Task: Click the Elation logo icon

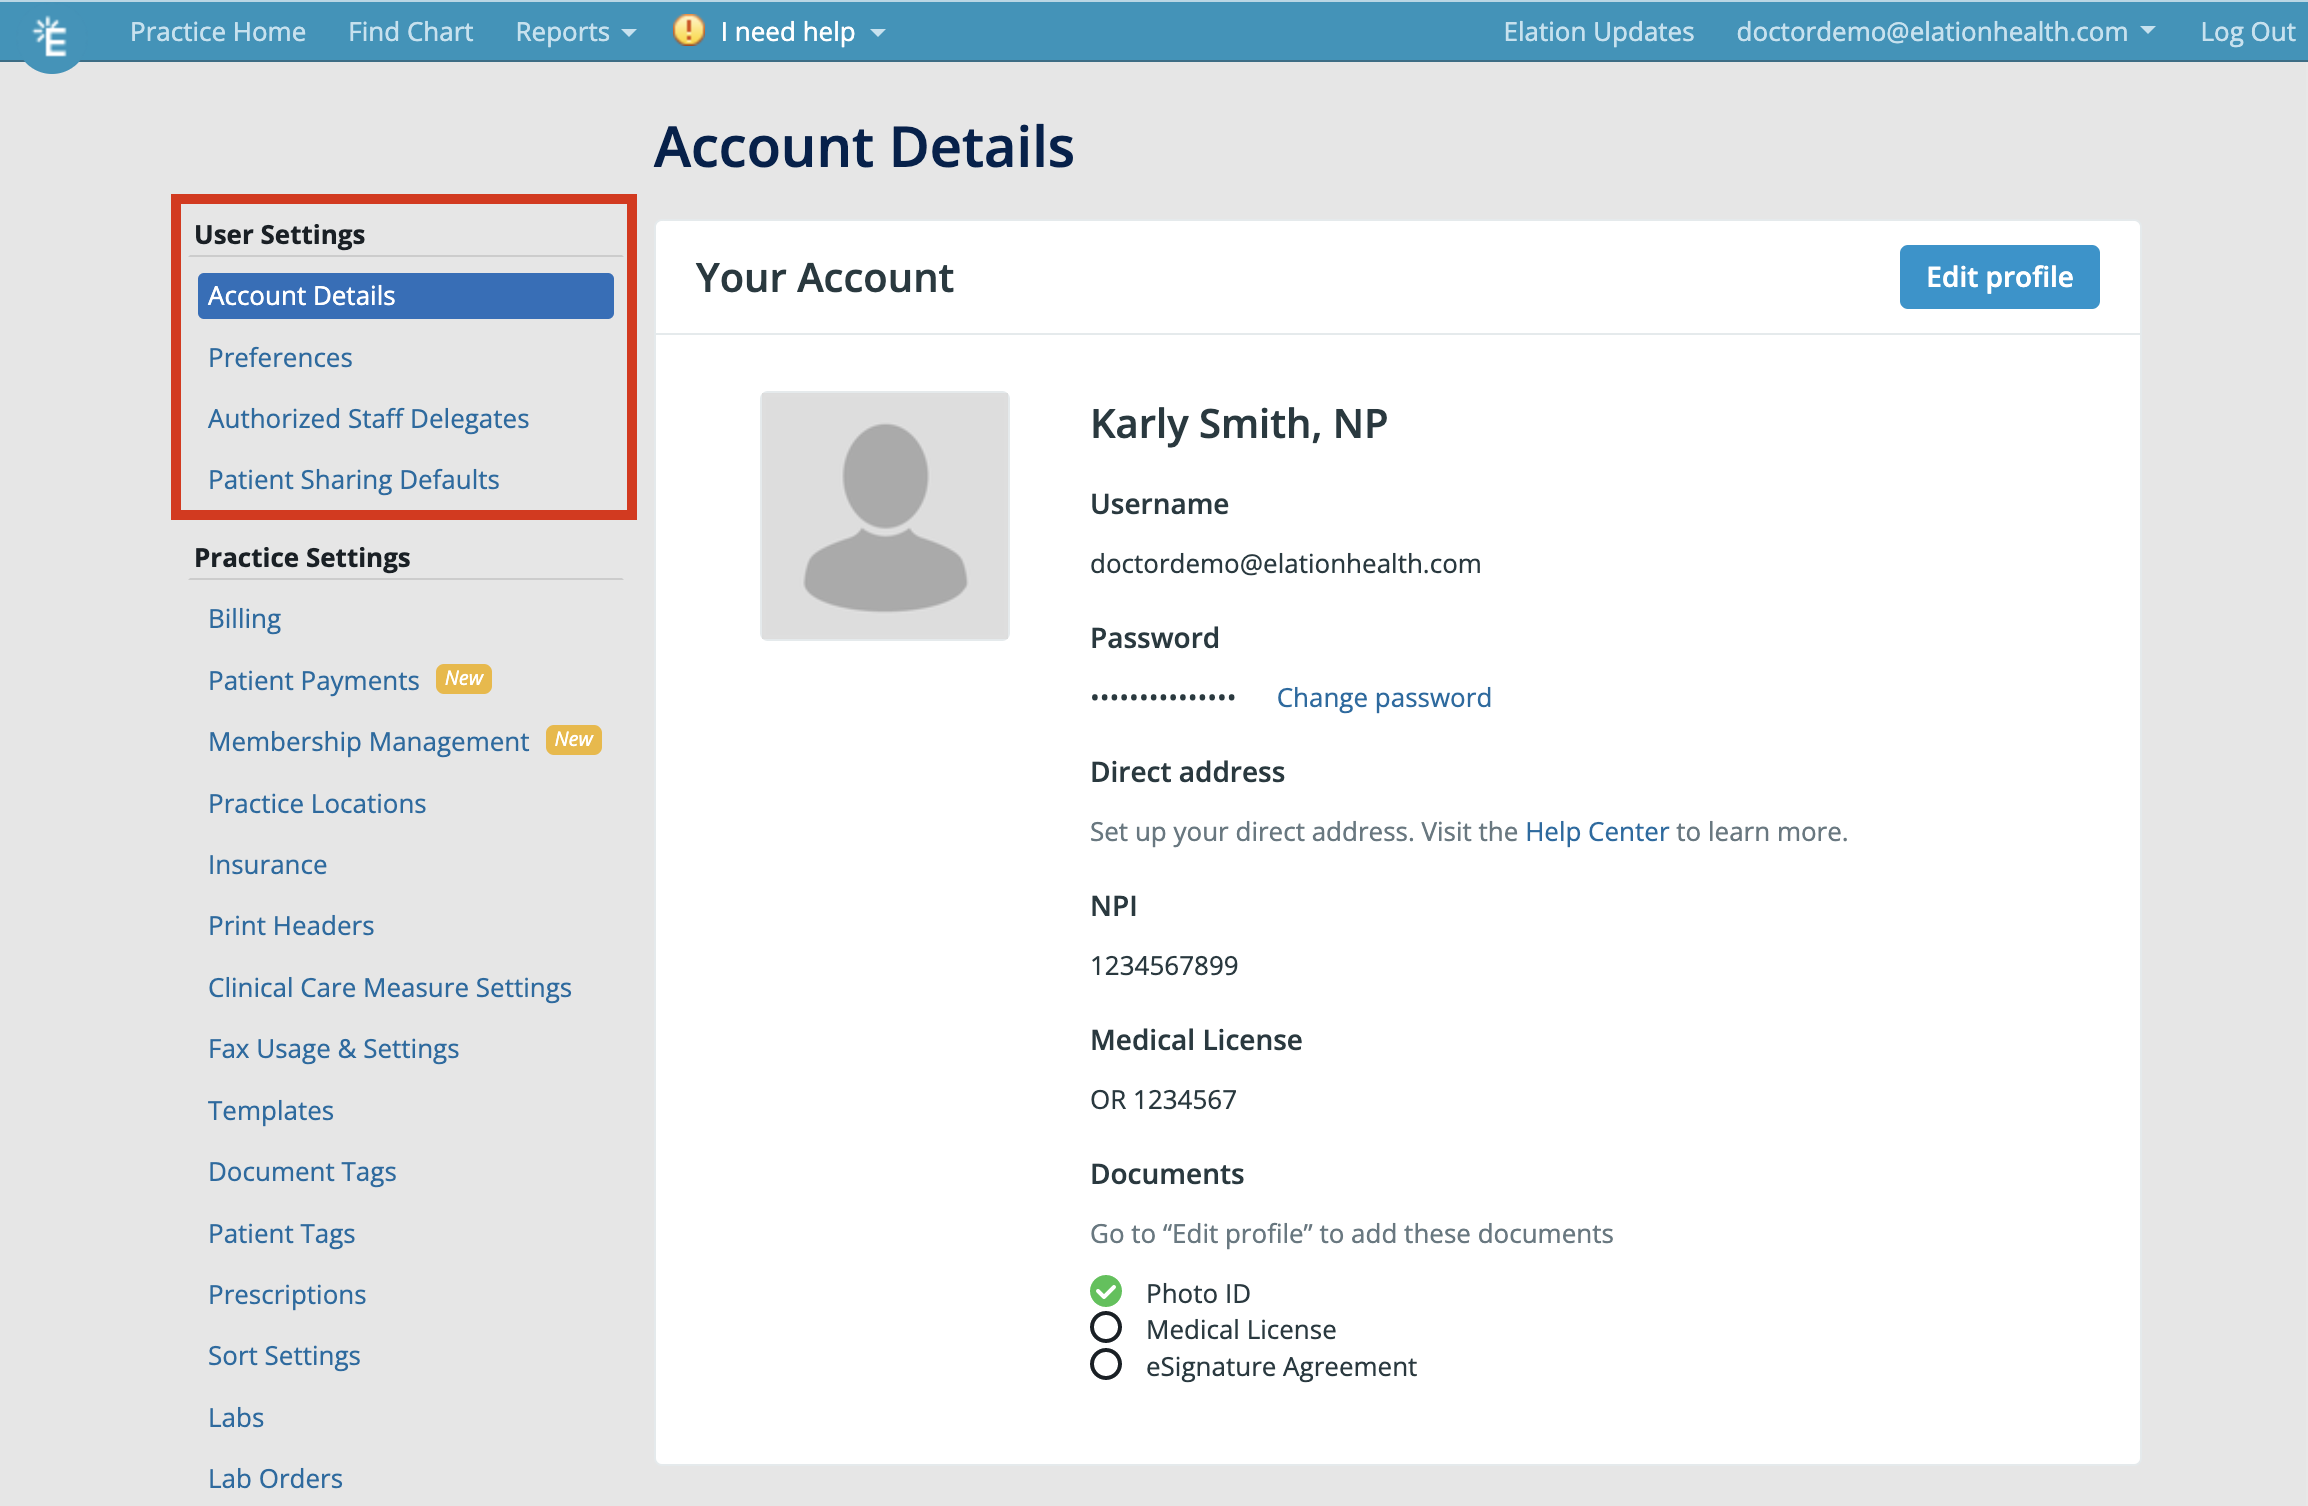Action: pos(50,32)
